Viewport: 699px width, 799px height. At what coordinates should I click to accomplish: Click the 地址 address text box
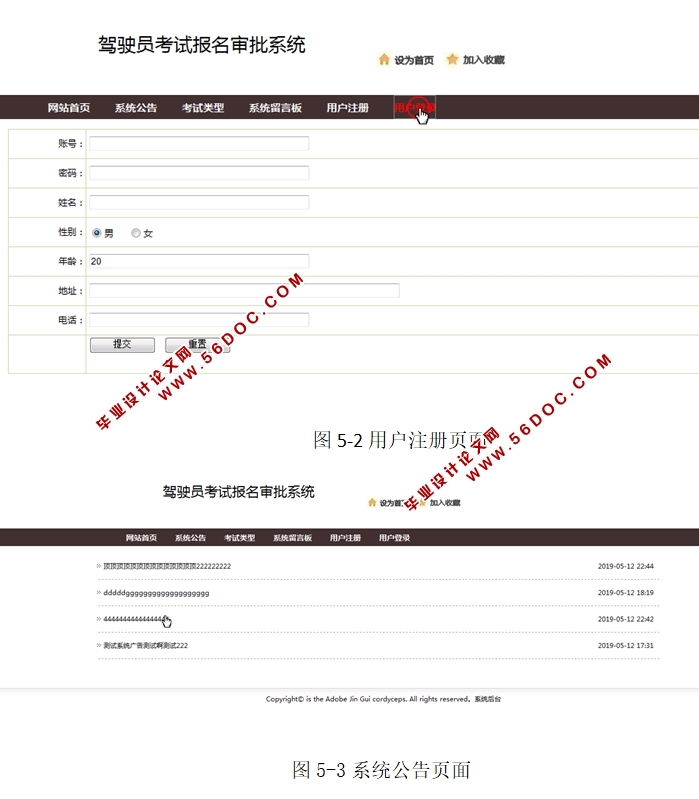(x=244, y=291)
